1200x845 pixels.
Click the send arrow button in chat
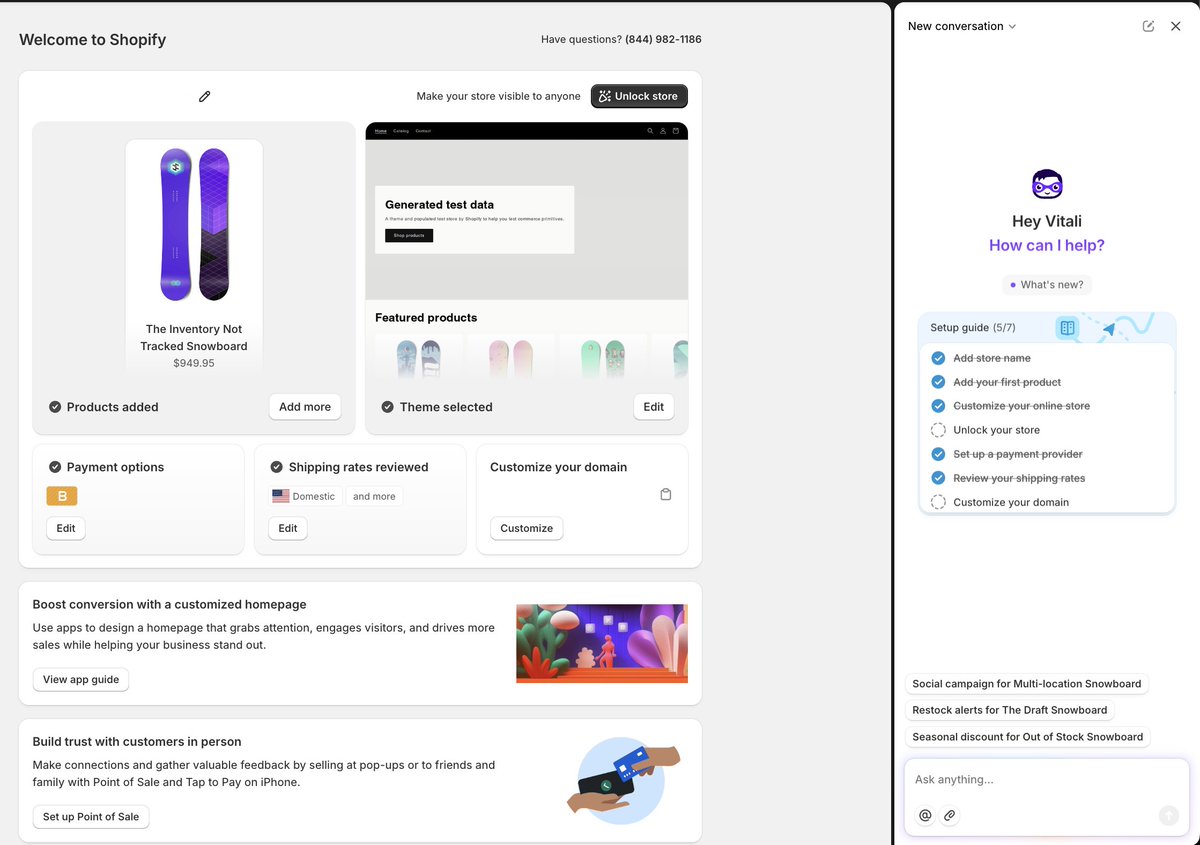[x=1168, y=816]
